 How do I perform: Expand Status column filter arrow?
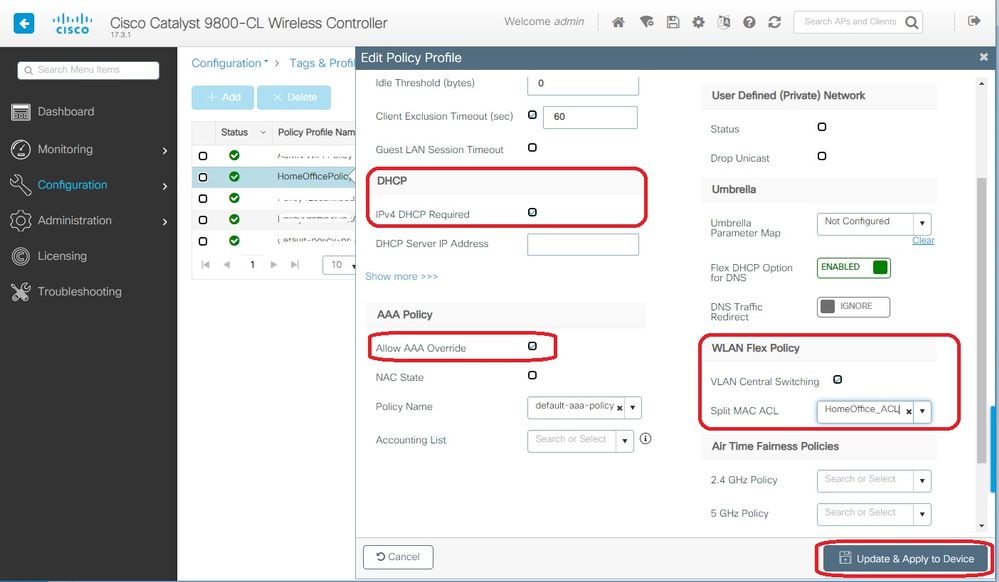tap(262, 133)
